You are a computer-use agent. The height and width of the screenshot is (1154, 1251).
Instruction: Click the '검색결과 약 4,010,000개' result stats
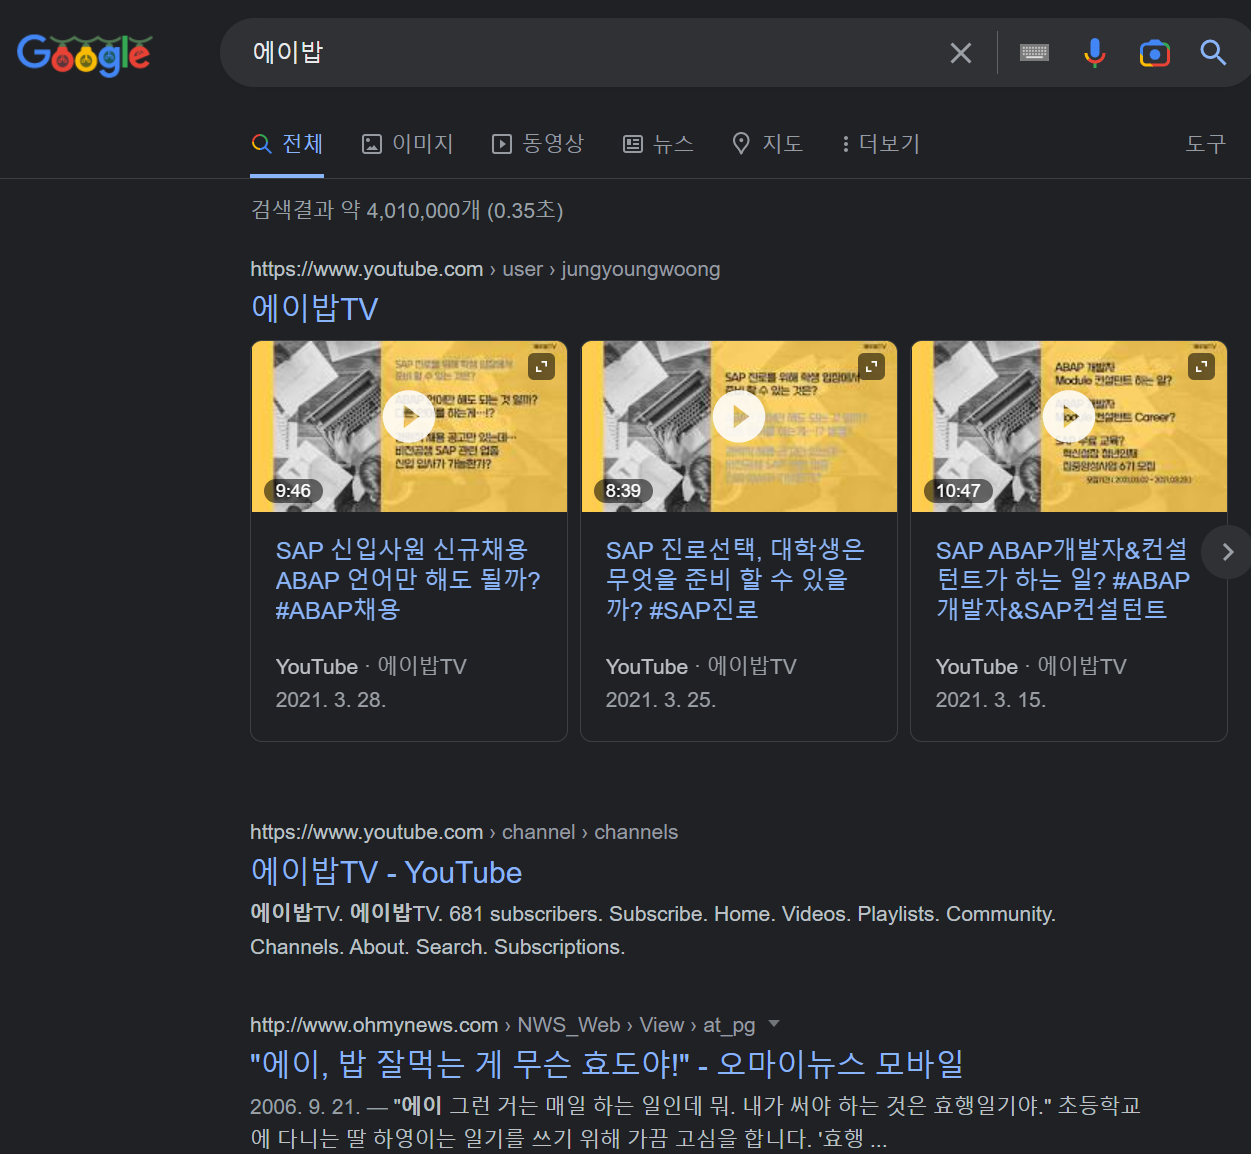407,210
